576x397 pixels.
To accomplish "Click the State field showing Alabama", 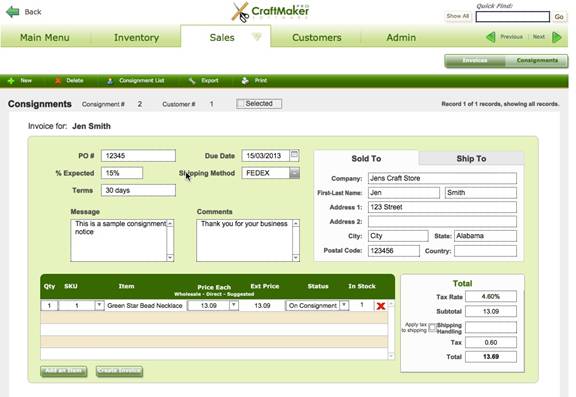I will (x=485, y=236).
